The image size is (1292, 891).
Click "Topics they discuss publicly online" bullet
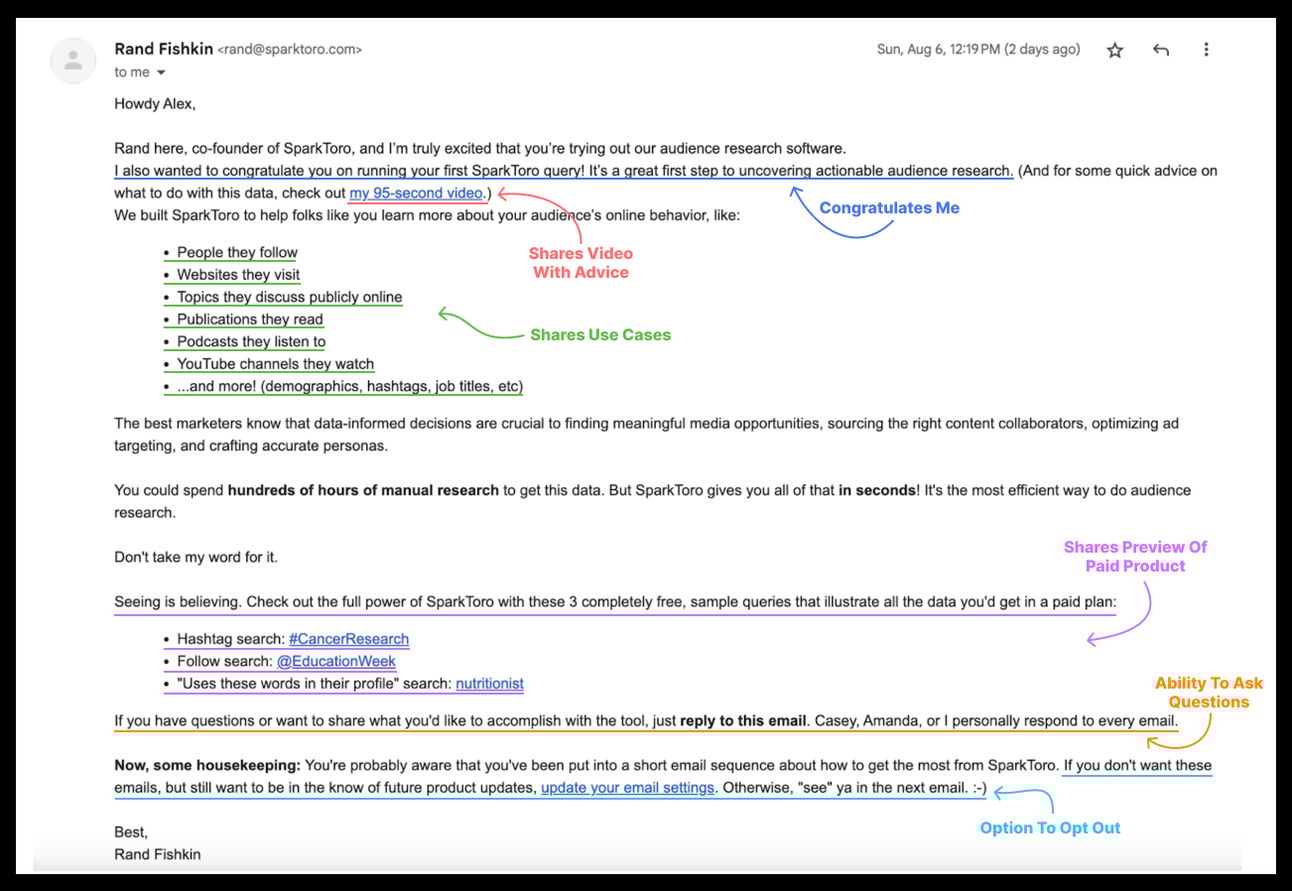[289, 297]
